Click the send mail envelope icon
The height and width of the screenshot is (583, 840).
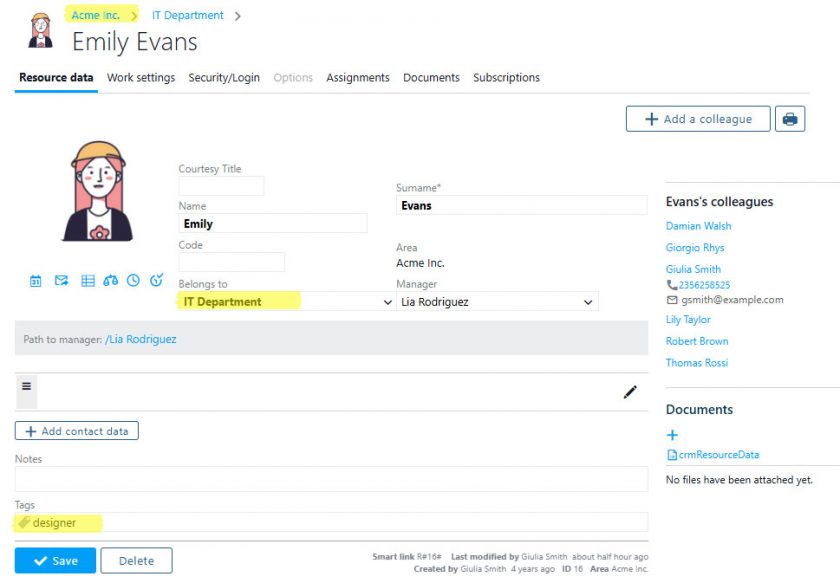[x=61, y=281]
